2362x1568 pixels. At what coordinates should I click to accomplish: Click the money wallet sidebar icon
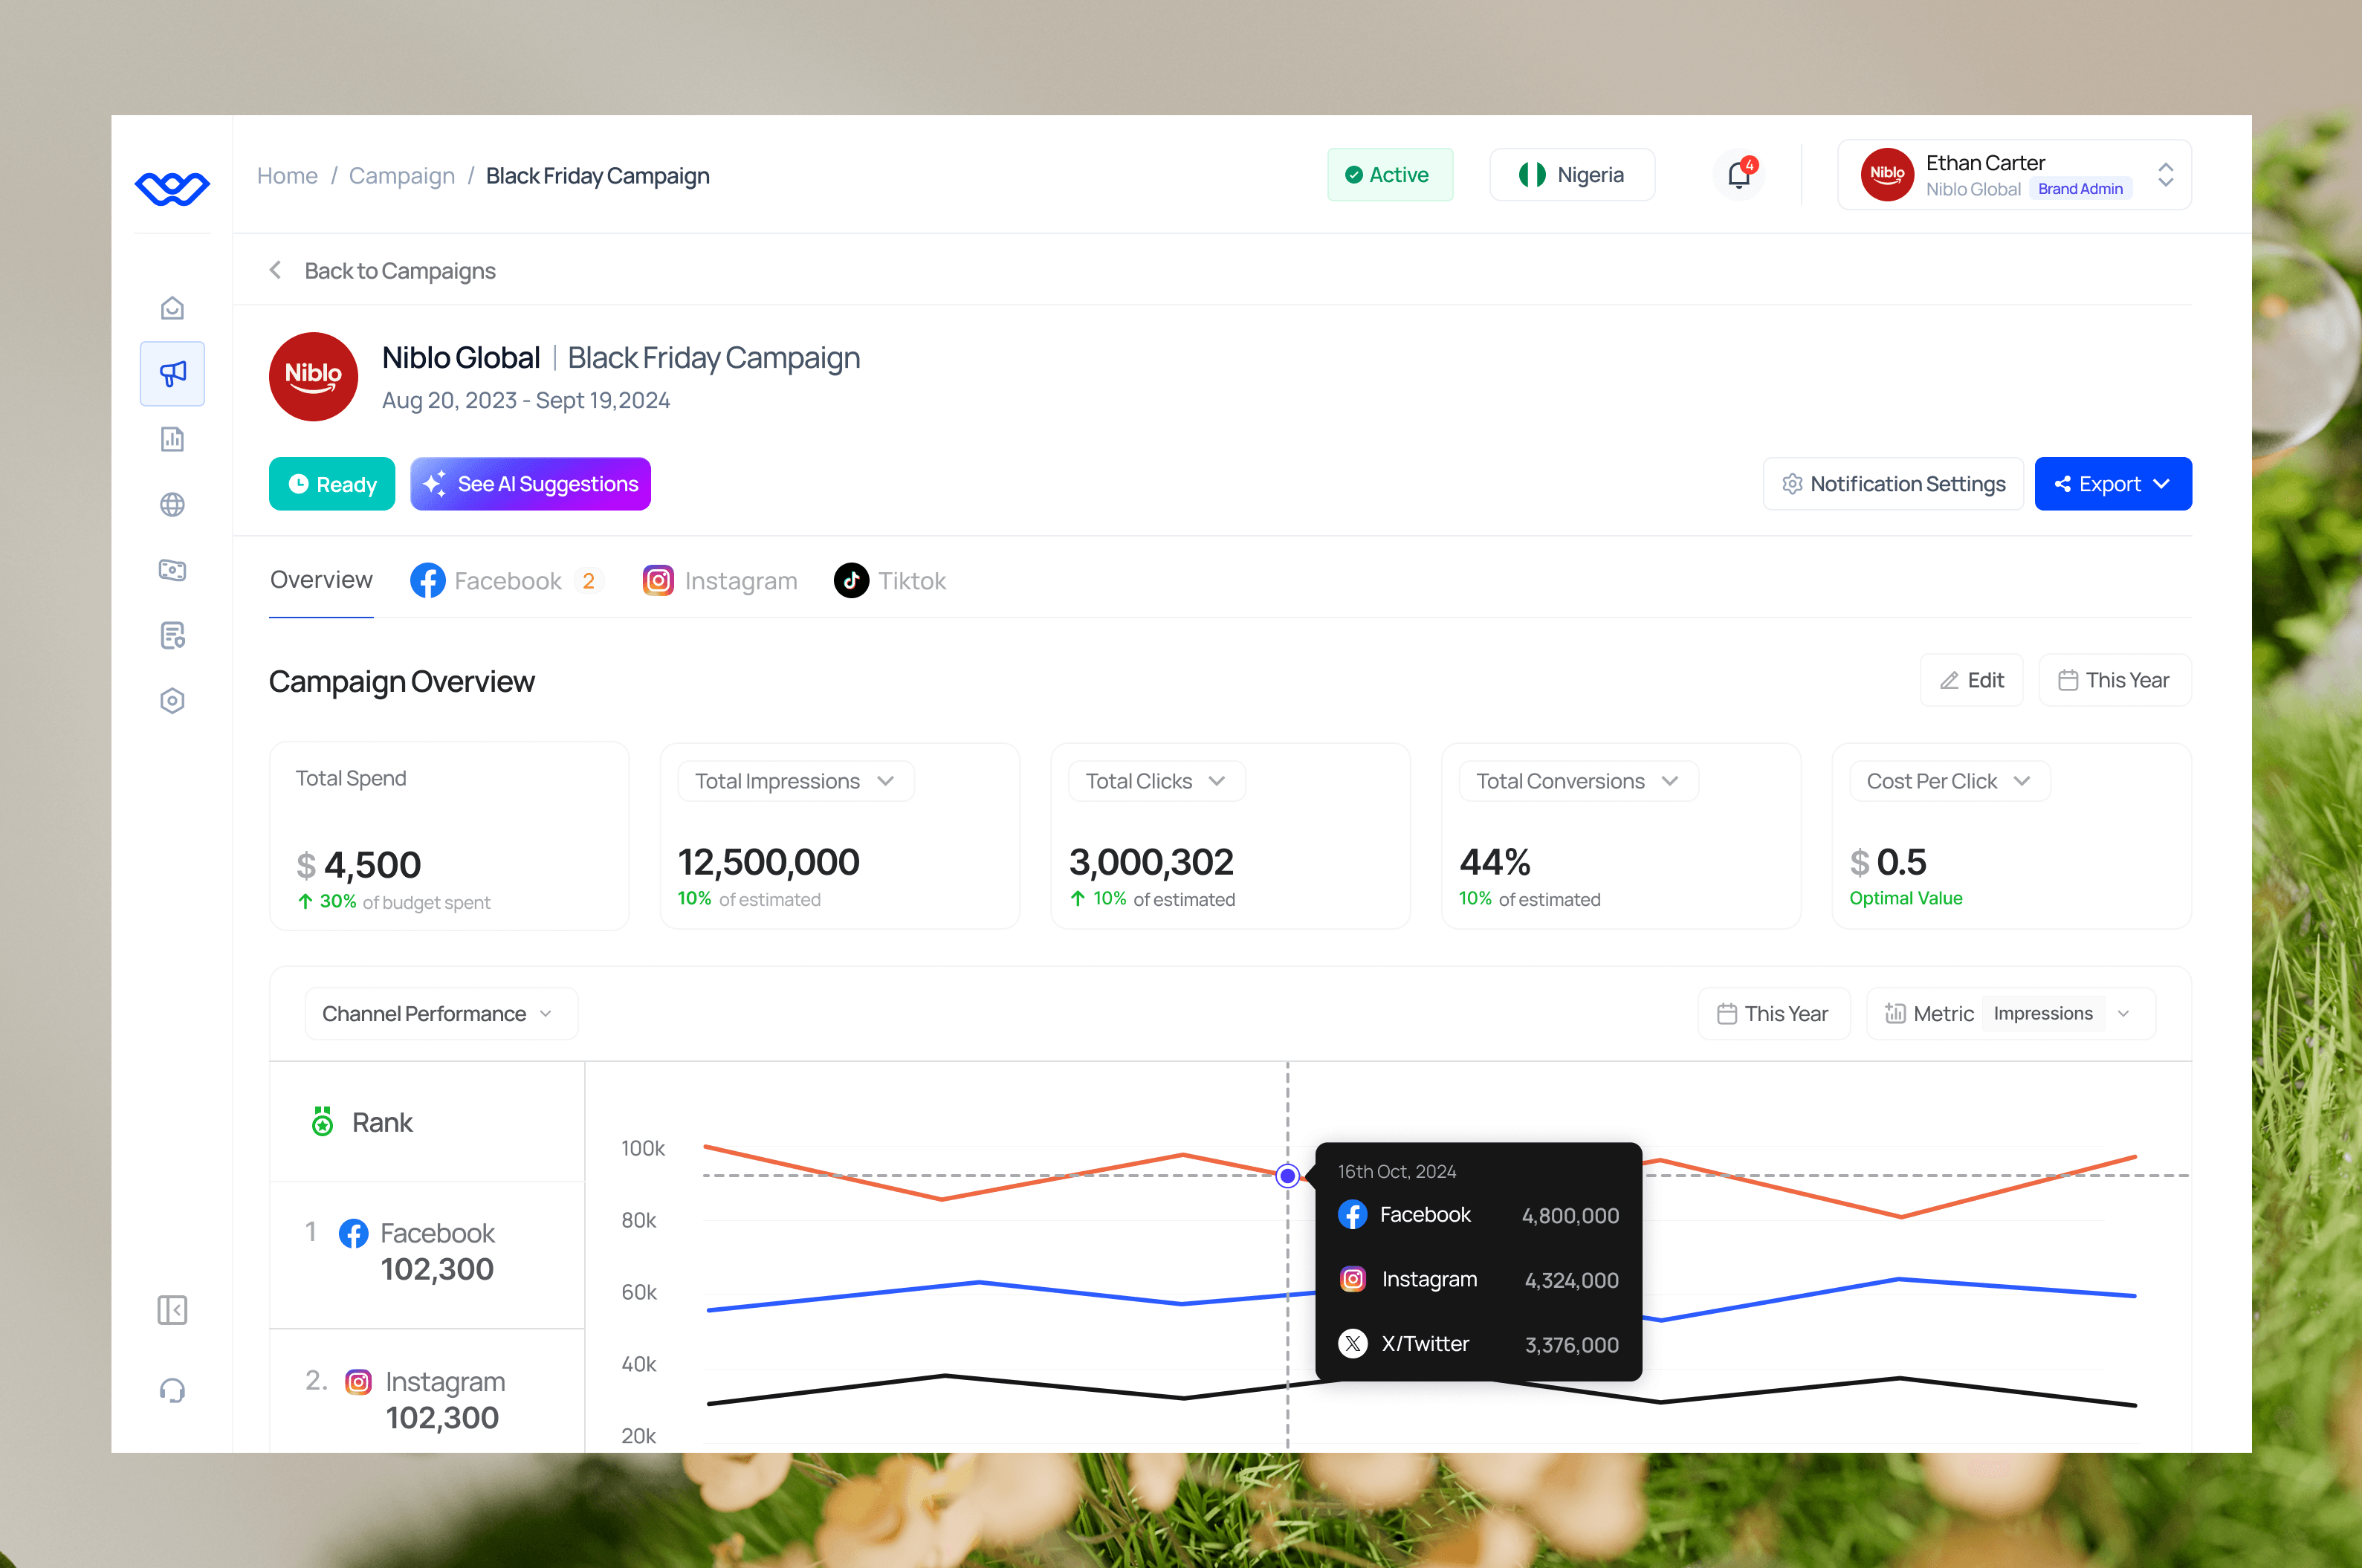(172, 570)
